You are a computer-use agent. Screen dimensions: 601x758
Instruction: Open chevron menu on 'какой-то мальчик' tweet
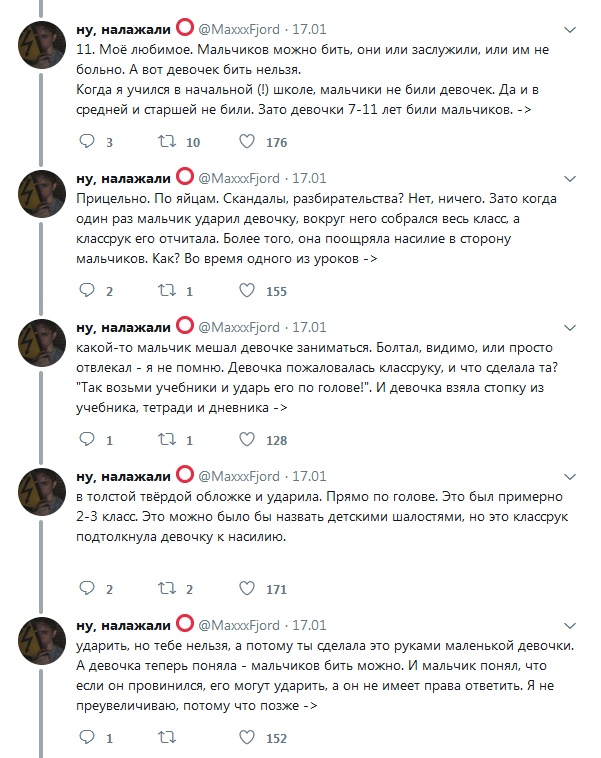click(x=570, y=328)
